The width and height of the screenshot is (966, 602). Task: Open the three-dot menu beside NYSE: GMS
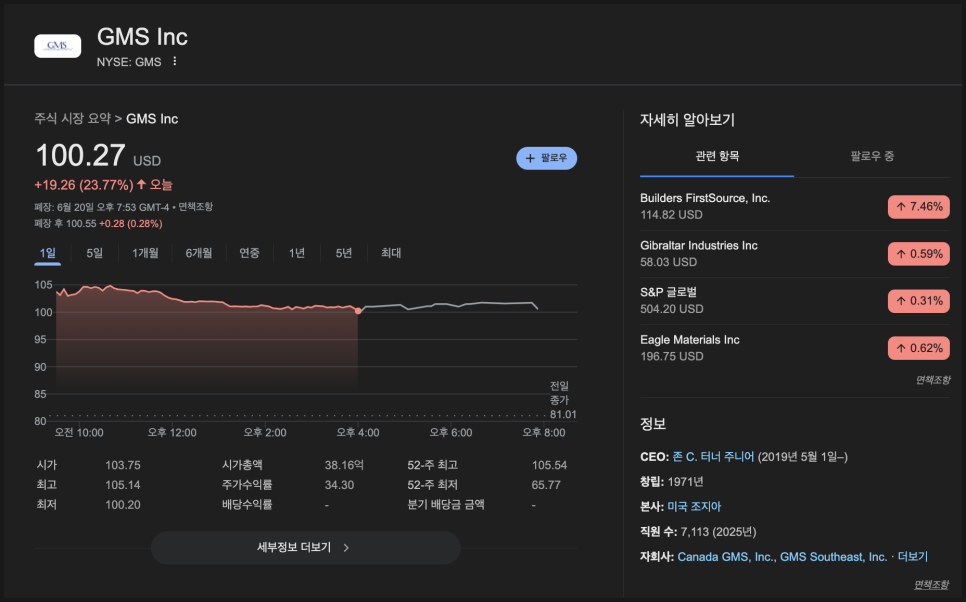(175, 61)
